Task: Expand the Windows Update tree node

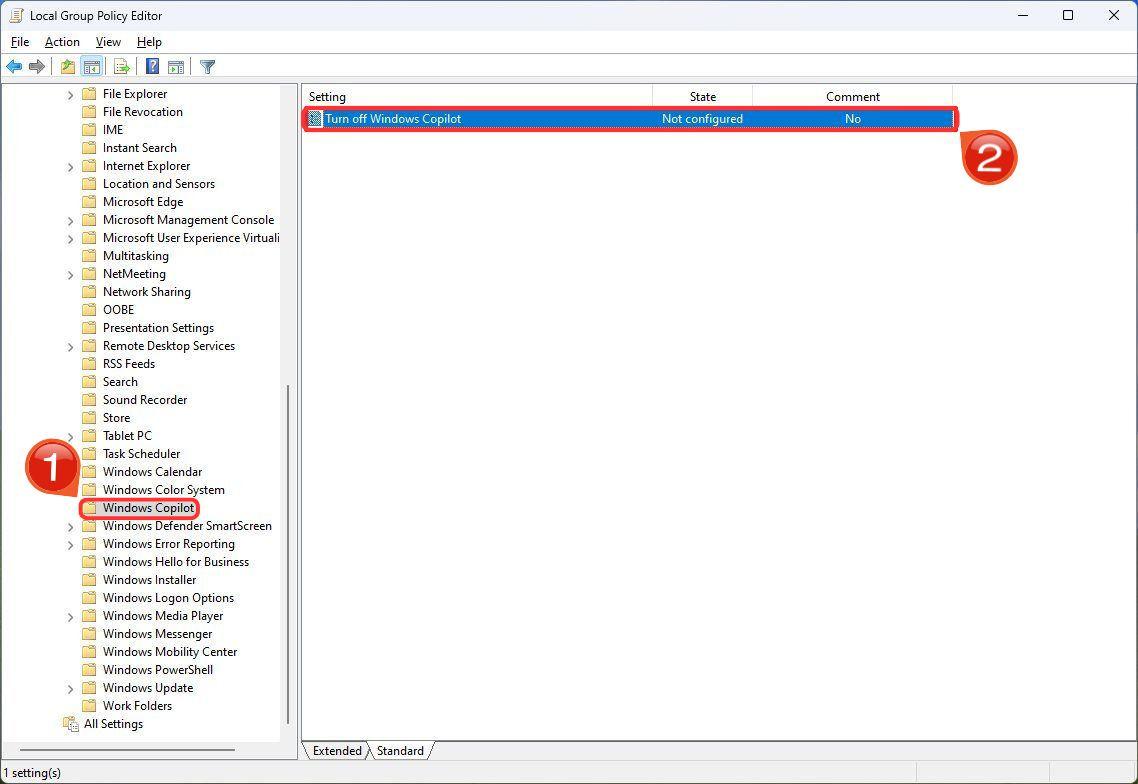Action: 70,689
